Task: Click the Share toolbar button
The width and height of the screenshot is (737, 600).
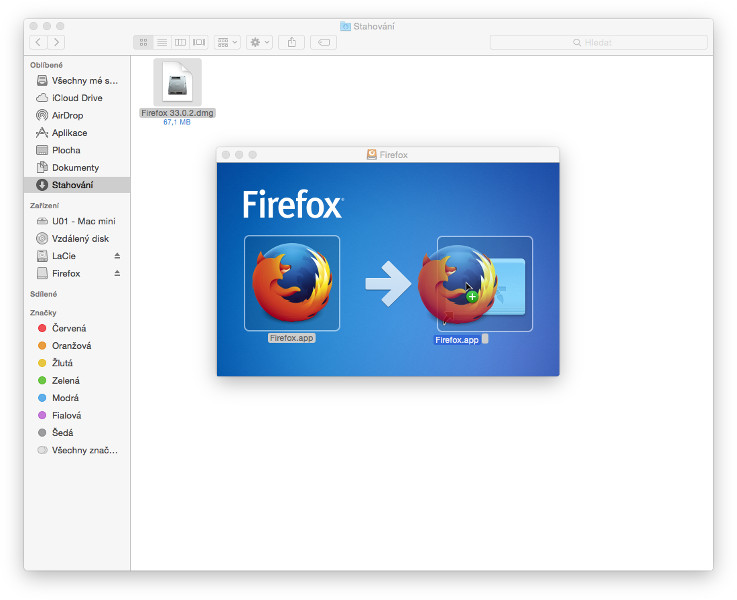Action: [x=291, y=42]
